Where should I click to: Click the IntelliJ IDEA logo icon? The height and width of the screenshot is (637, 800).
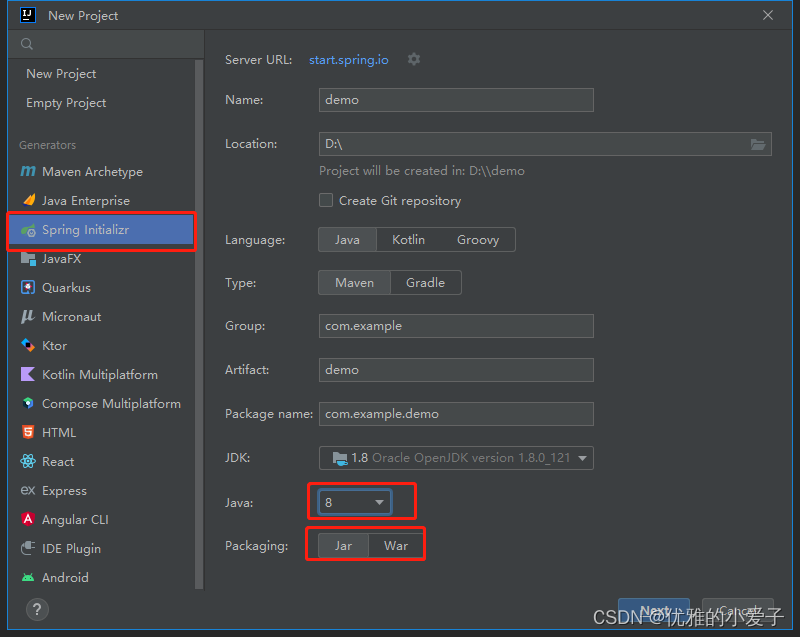coord(28,15)
